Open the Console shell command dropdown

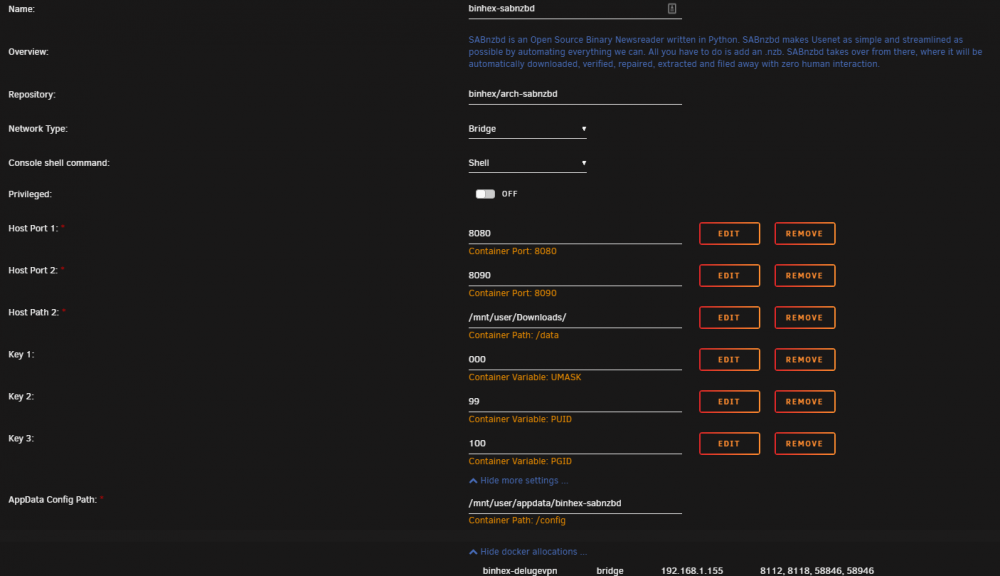pyautogui.click(x=527, y=163)
